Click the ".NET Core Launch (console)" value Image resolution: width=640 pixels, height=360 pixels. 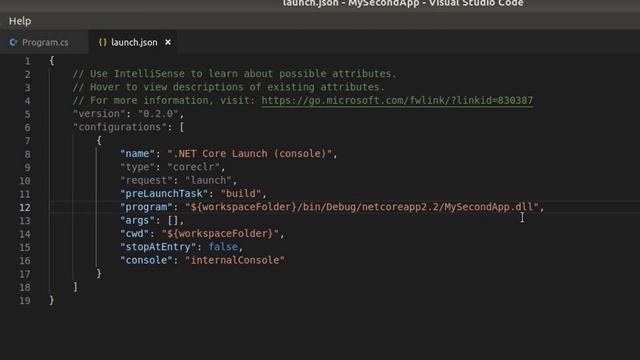coord(249,154)
